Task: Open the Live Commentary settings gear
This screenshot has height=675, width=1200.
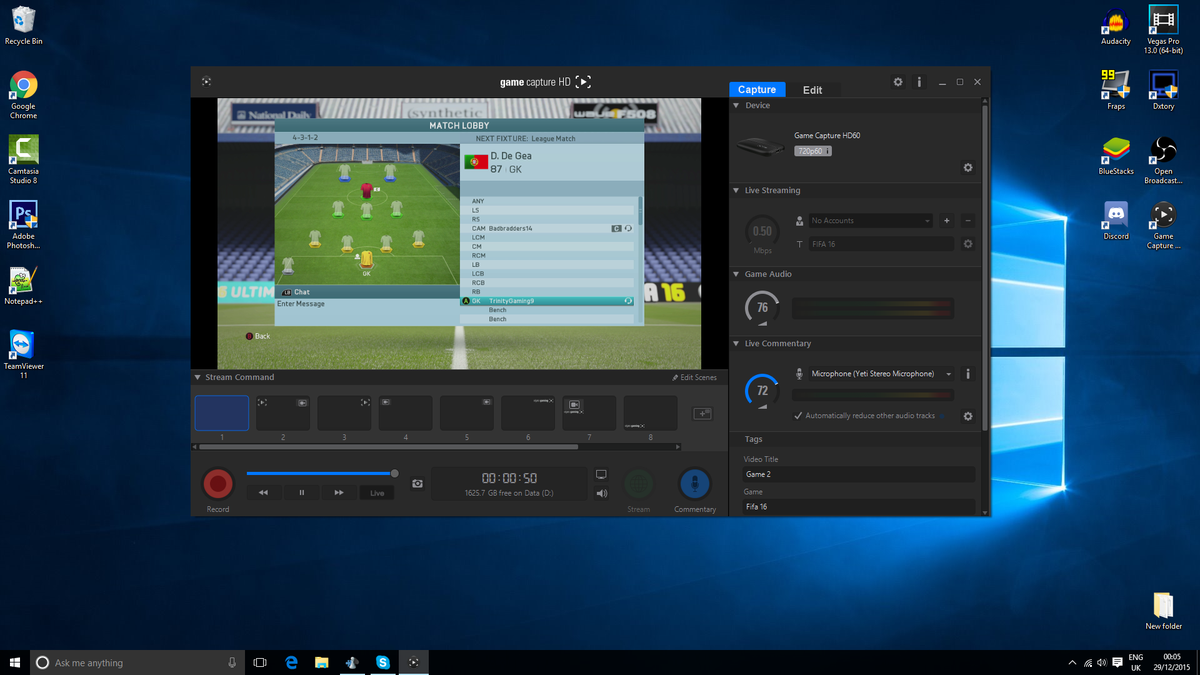Action: coord(966,417)
